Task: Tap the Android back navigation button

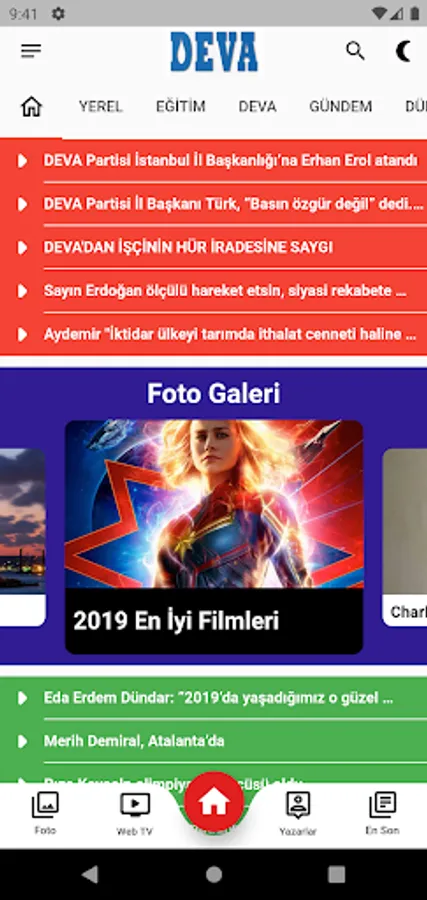Action: (x=90, y=874)
